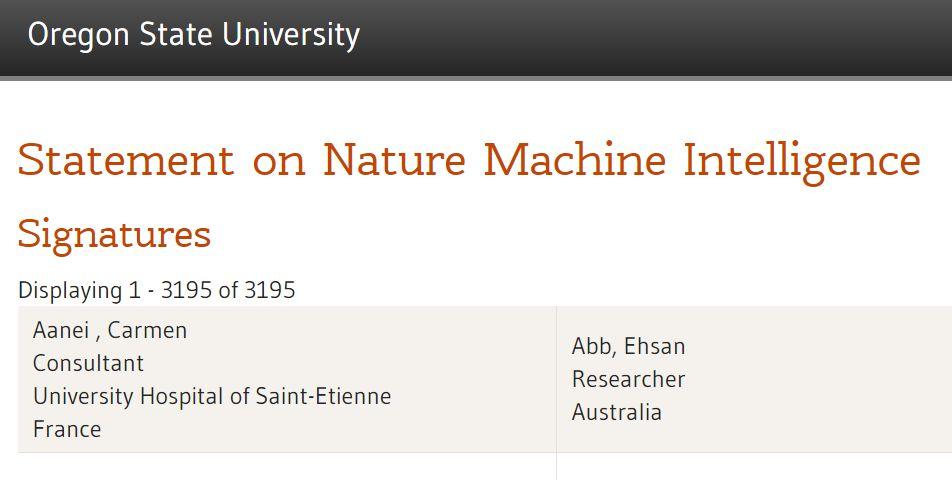The width and height of the screenshot is (952, 480).
Task: Select the name Abb, Ehsan
Action: pos(628,346)
